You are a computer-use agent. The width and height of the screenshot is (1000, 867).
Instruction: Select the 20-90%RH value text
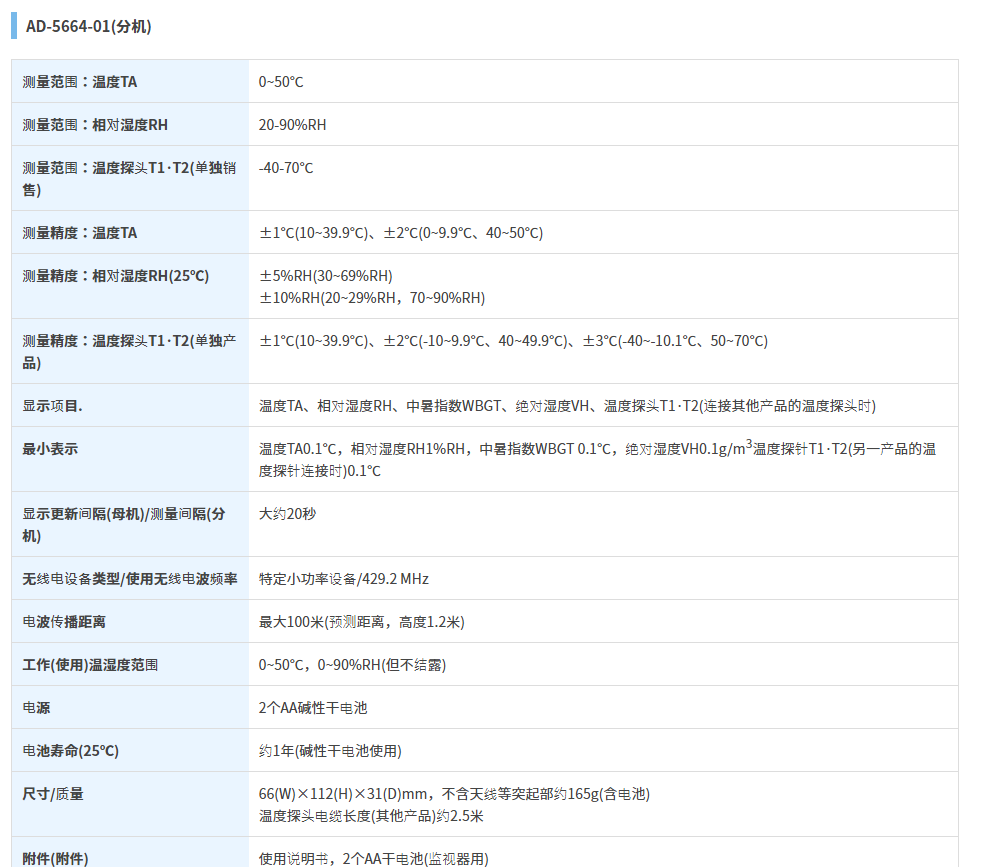[x=292, y=125]
